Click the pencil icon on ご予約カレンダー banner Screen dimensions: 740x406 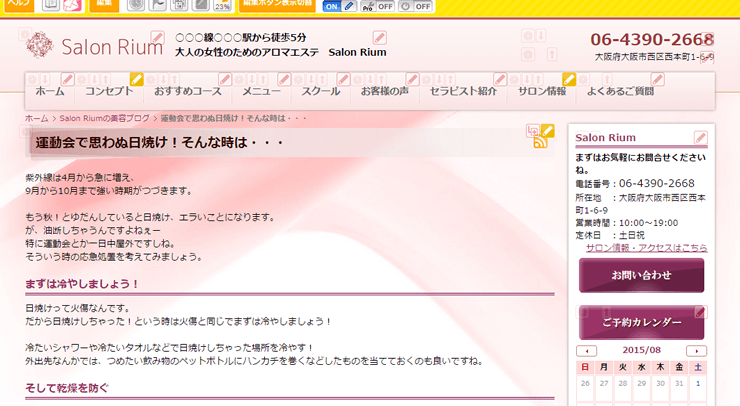(701, 312)
